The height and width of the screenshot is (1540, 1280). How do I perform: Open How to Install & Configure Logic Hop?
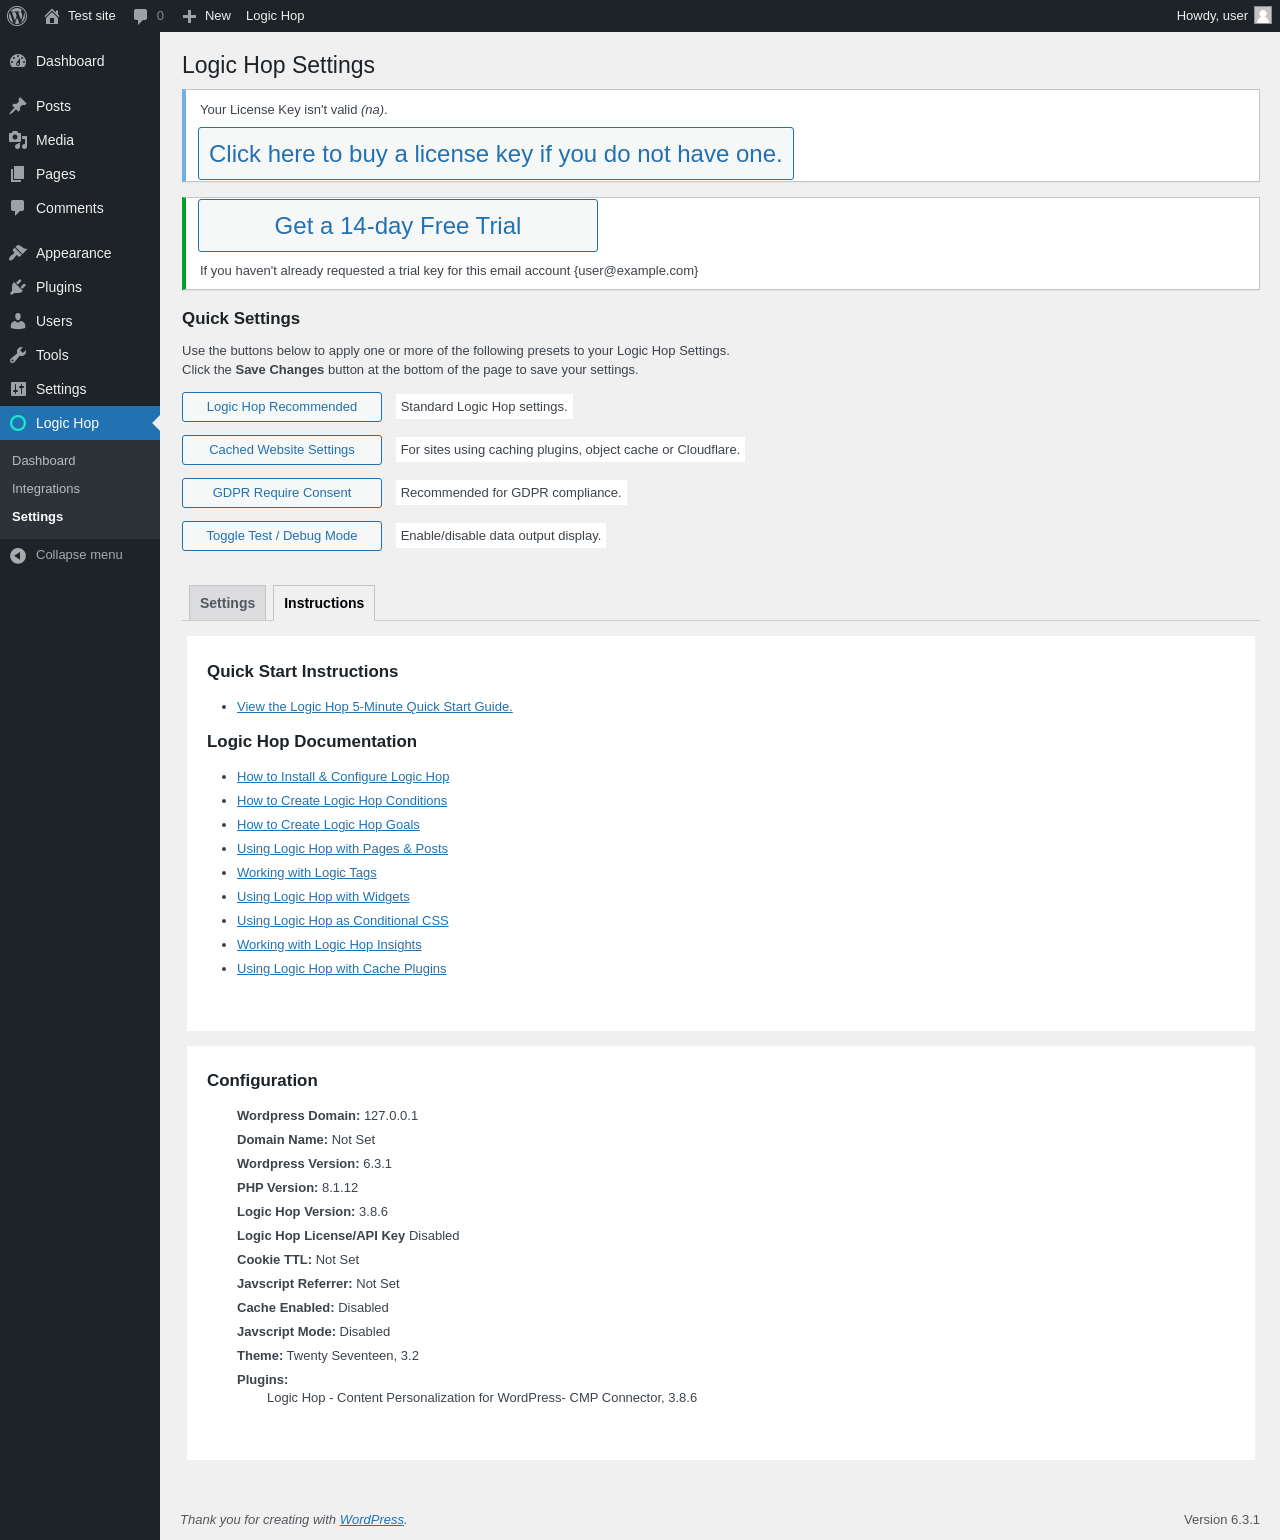(x=343, y=777)
